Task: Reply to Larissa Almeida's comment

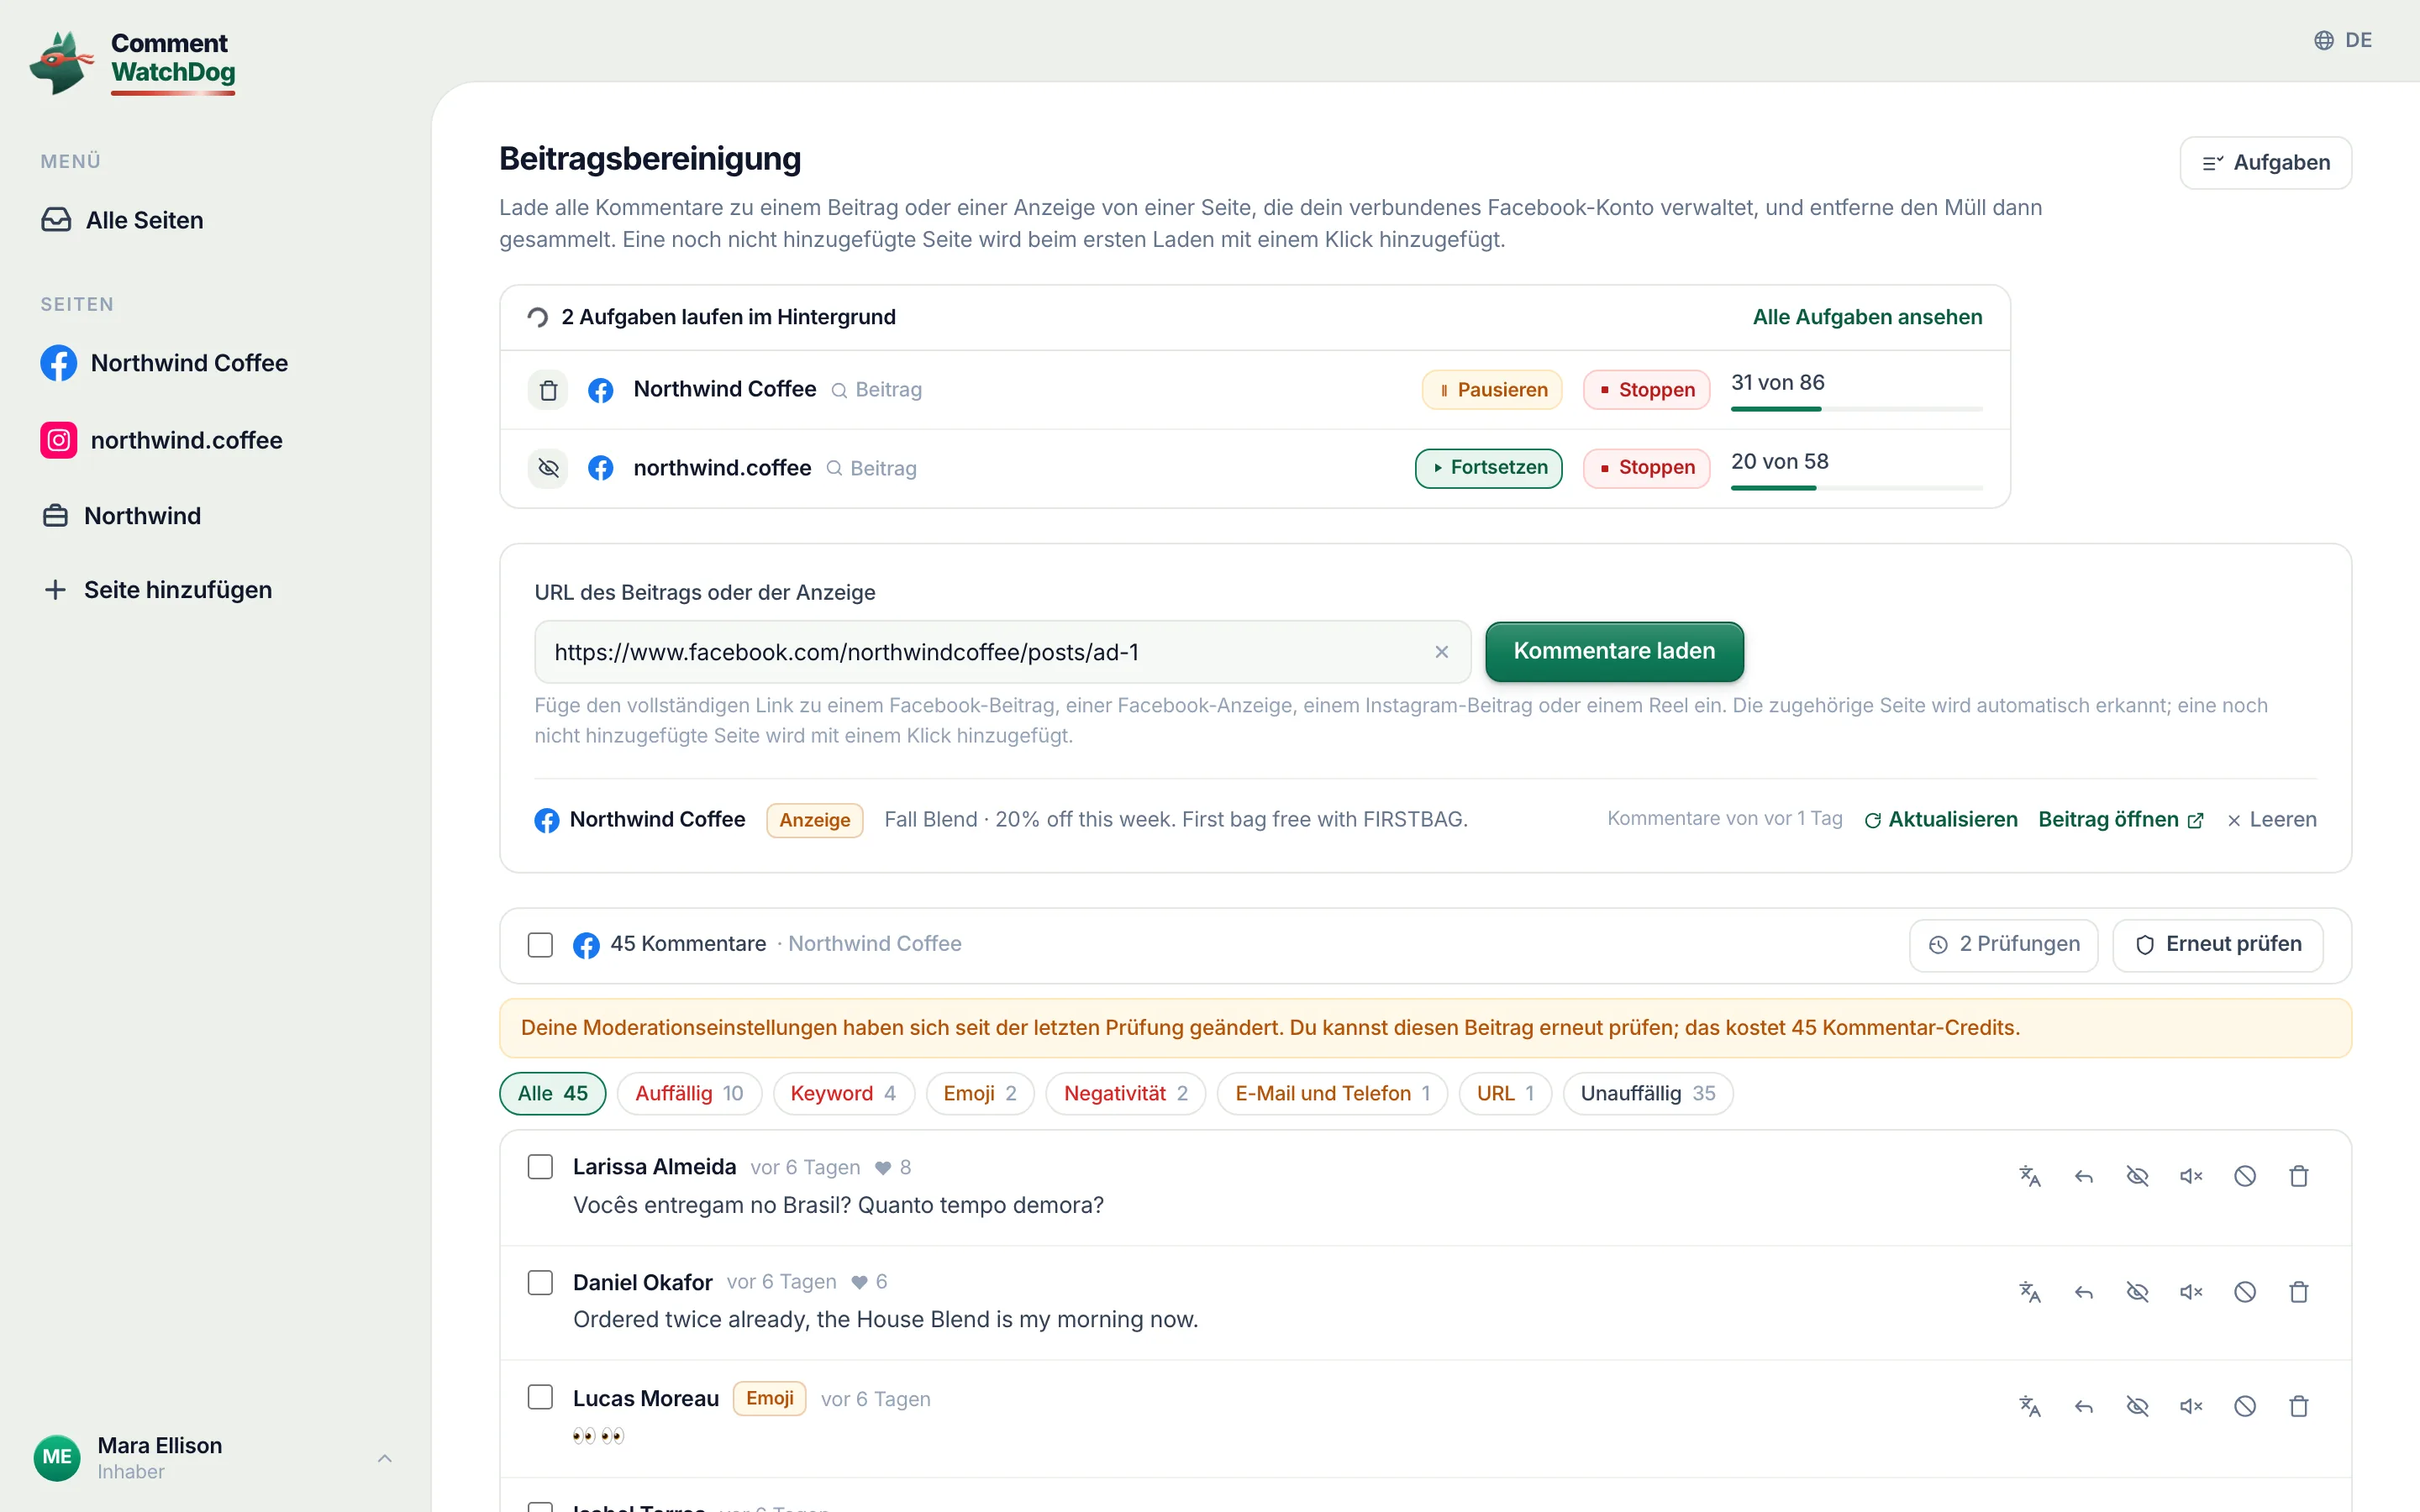Action: (2083, 1176)
